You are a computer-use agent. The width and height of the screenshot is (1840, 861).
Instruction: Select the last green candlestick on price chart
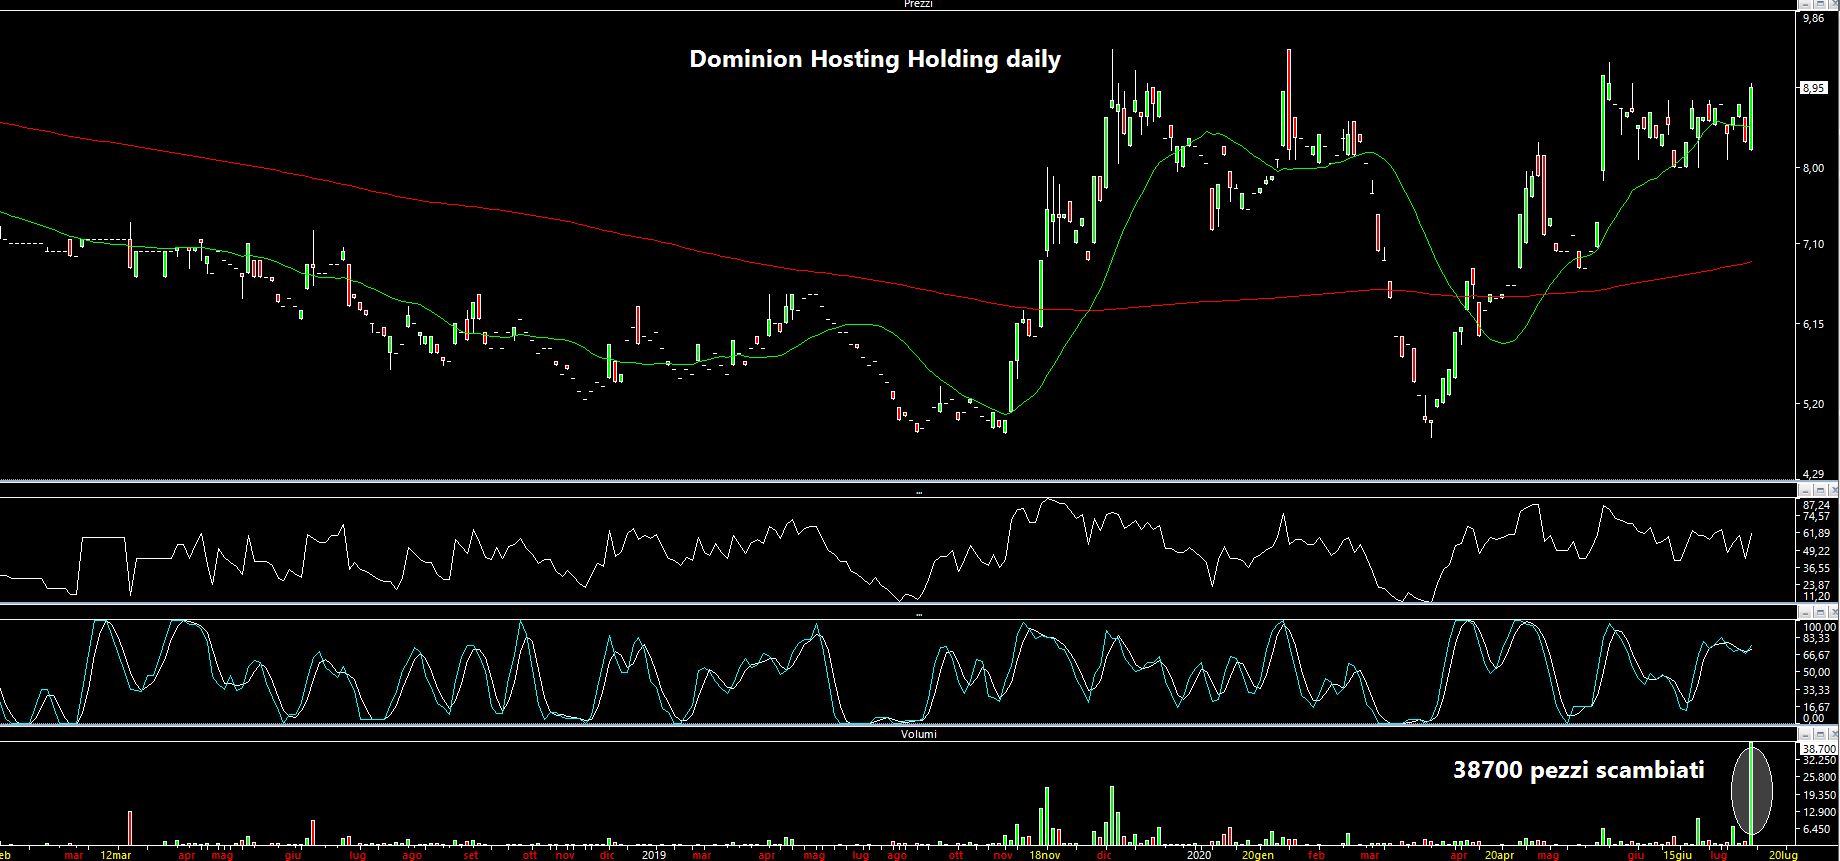(x=1751, y=117)
